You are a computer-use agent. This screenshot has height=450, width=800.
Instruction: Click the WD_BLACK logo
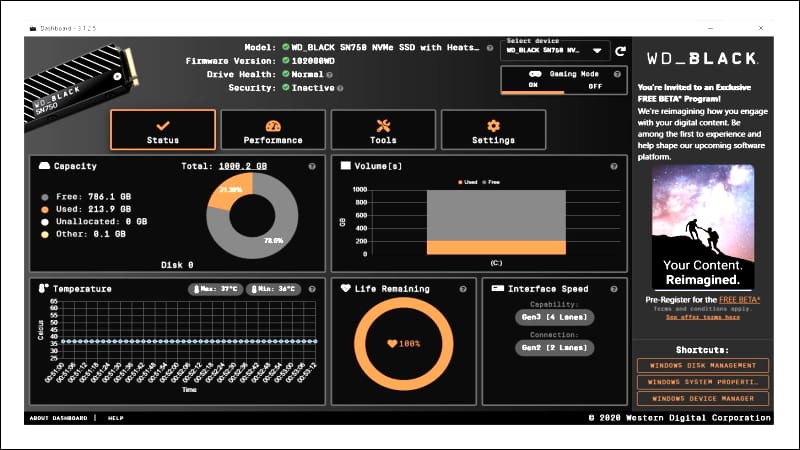(703, 58)
